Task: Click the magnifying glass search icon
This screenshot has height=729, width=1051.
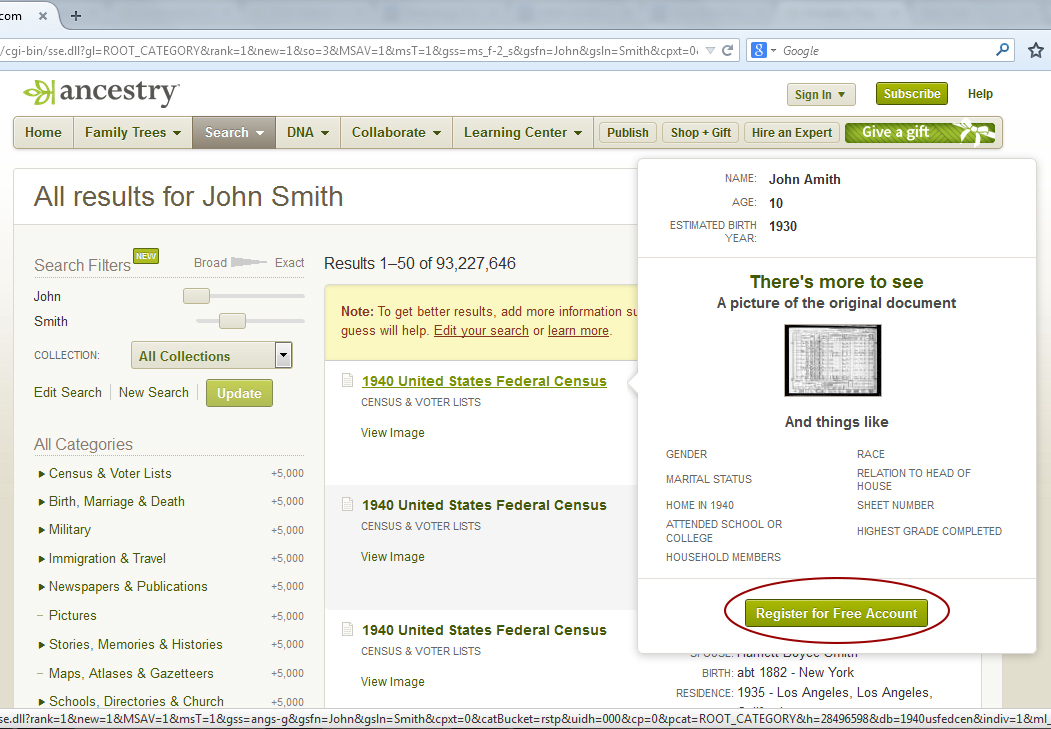Action: click(x=1002, y=48)
